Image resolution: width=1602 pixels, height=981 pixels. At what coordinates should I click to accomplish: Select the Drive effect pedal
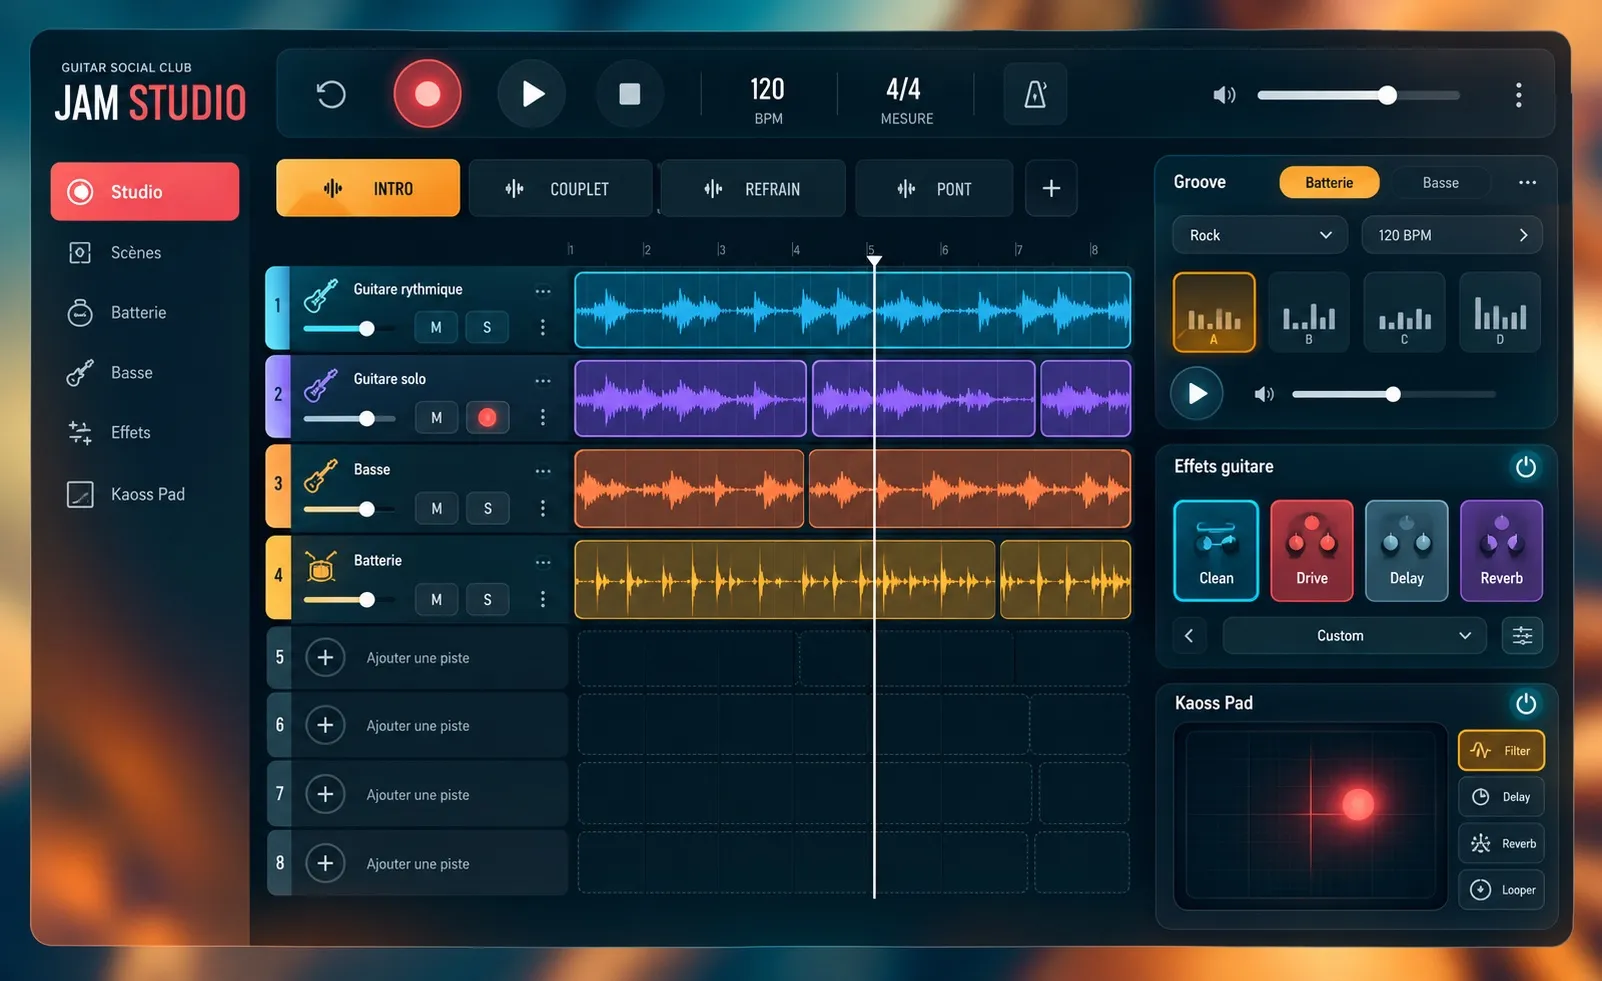pos(1311,551)
